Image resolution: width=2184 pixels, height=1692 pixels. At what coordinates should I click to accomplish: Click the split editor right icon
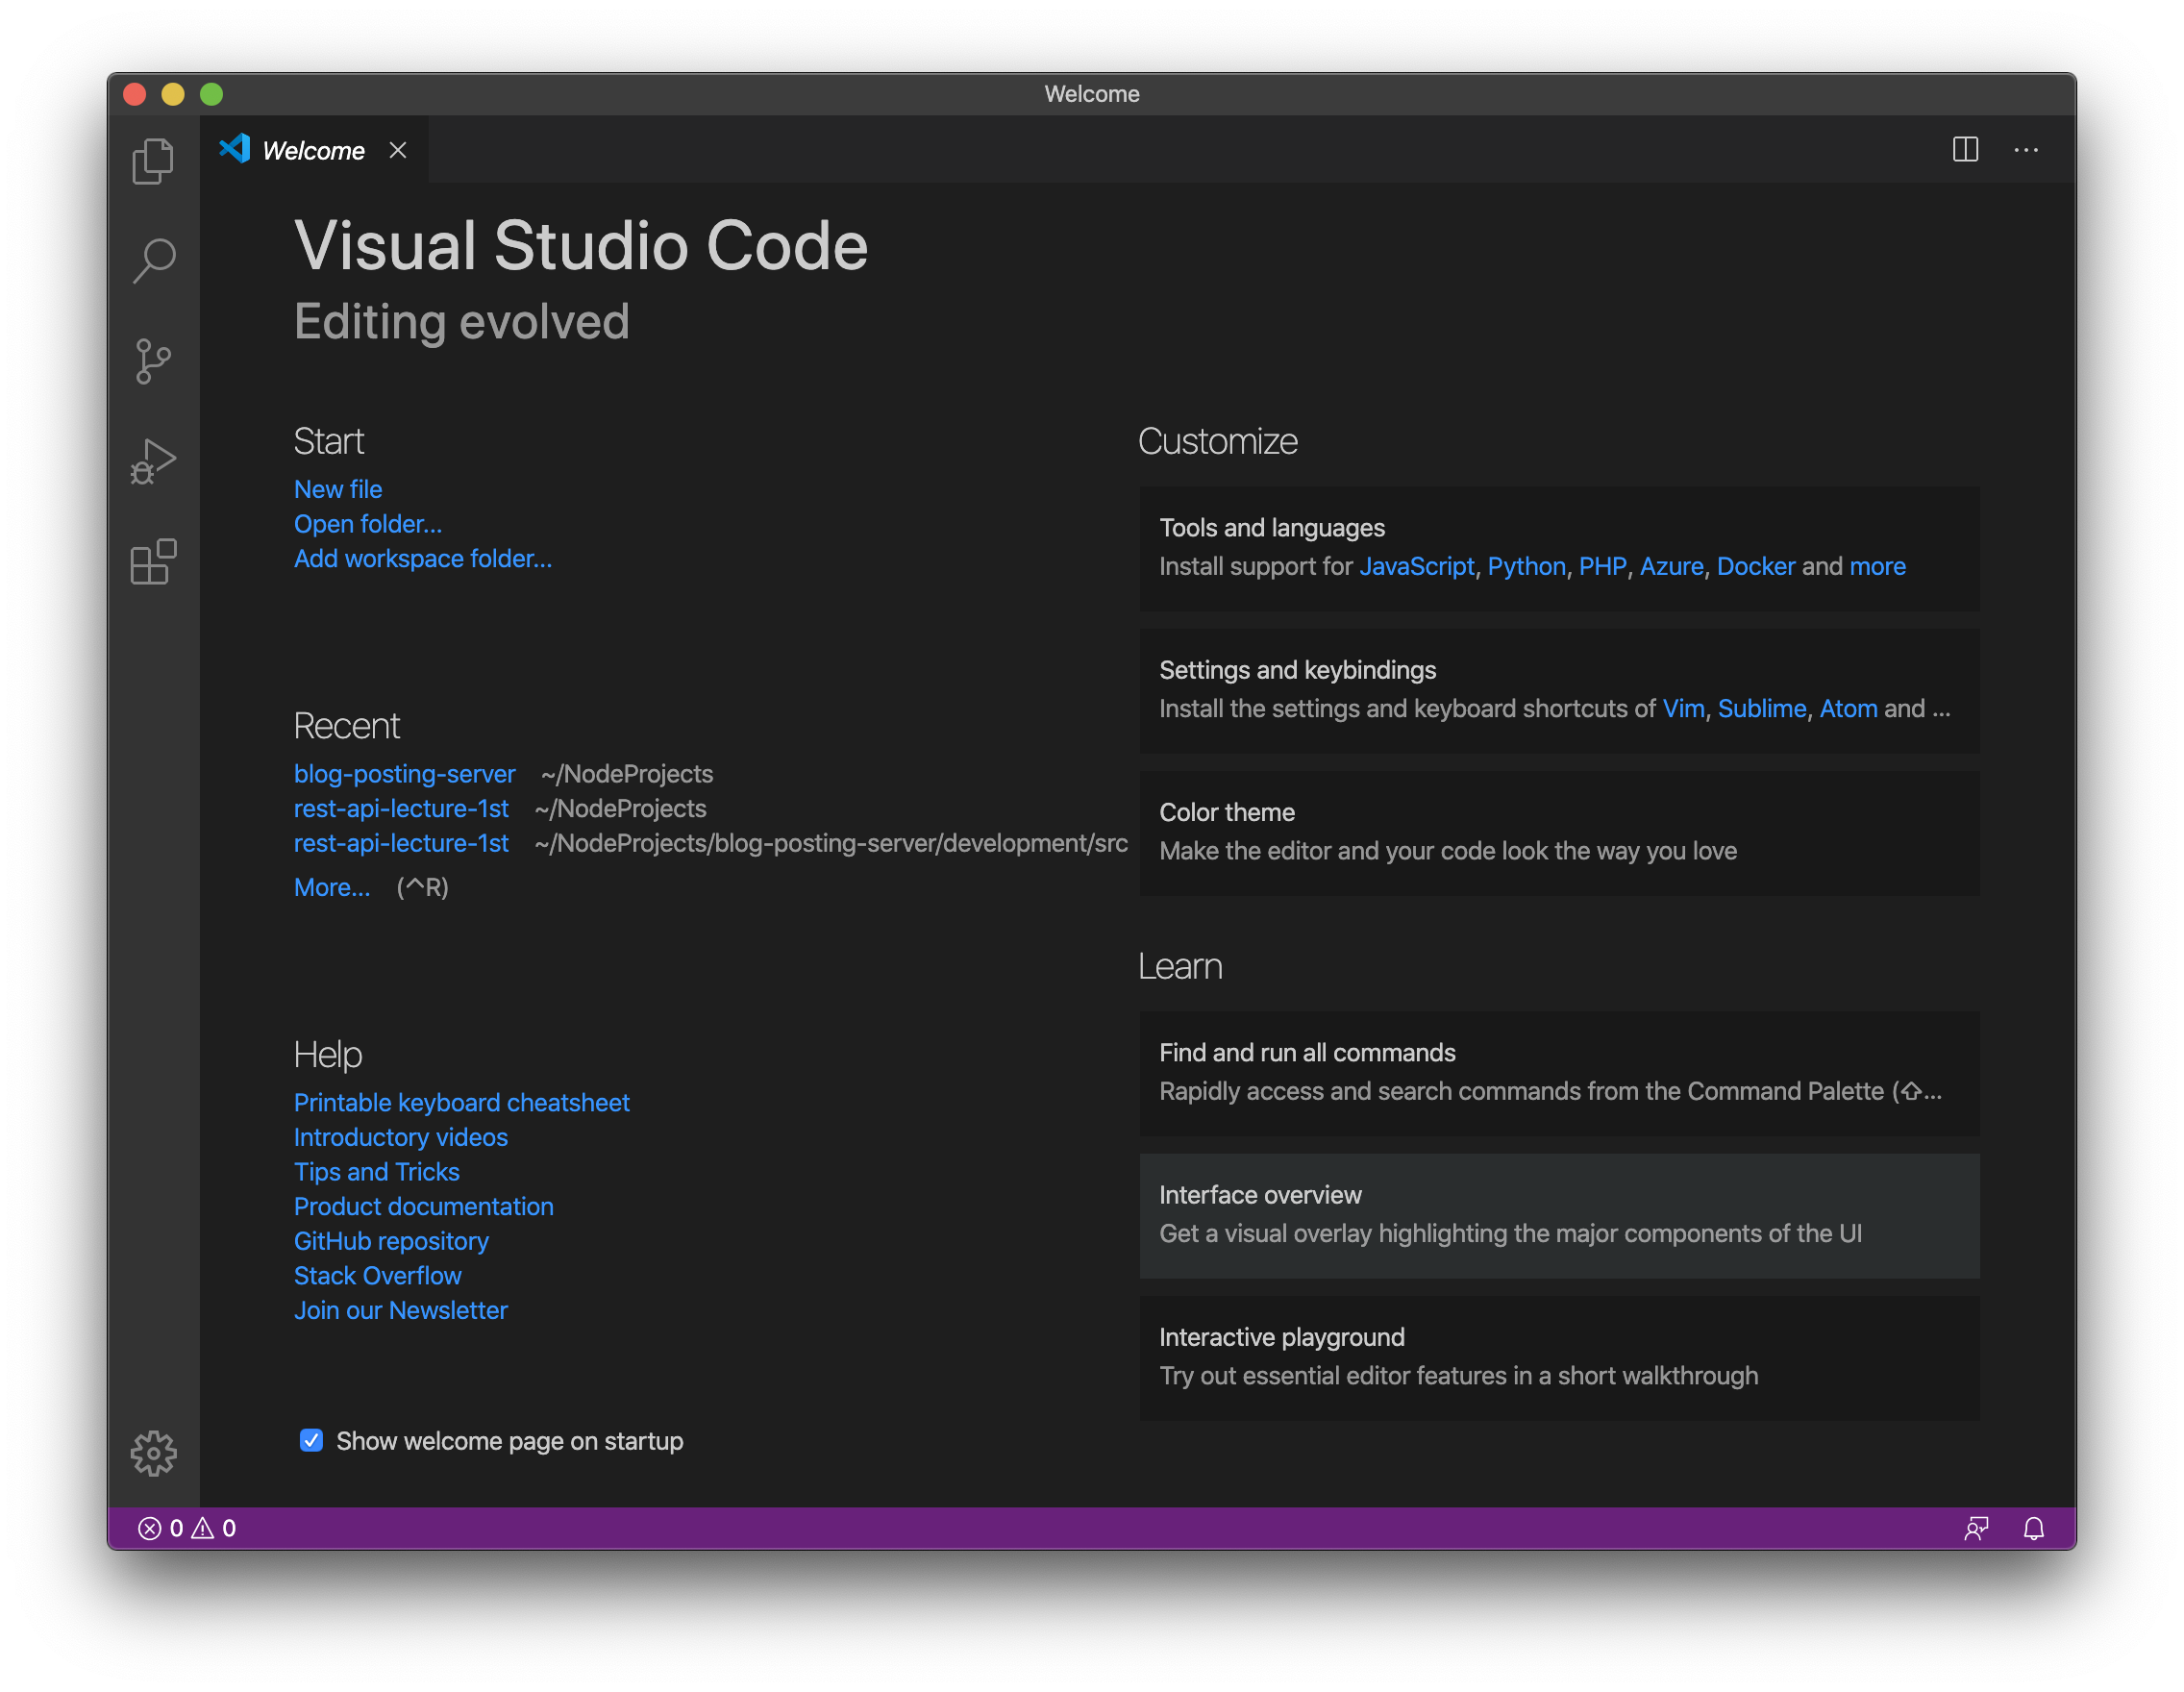(x=1965, y=150)
